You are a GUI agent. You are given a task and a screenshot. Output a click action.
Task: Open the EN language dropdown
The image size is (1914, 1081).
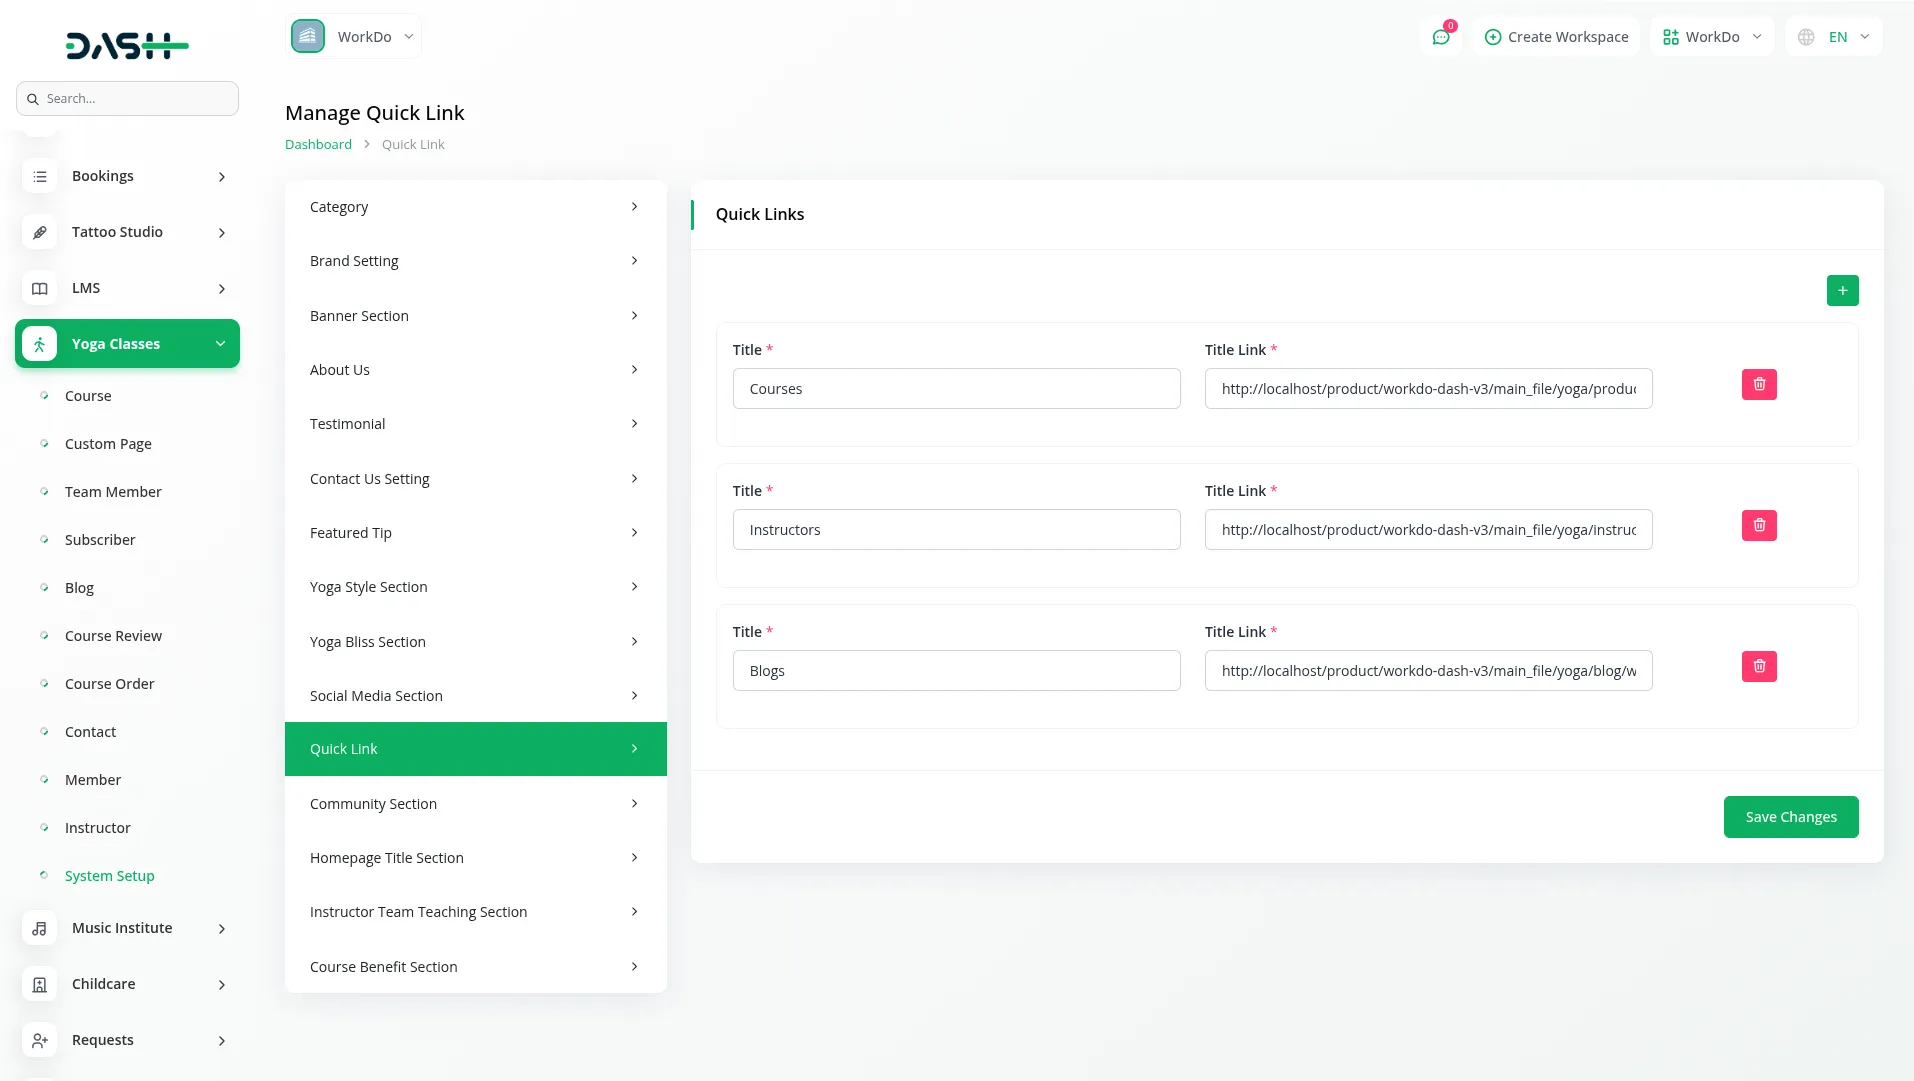click(x=1834, y=37)
